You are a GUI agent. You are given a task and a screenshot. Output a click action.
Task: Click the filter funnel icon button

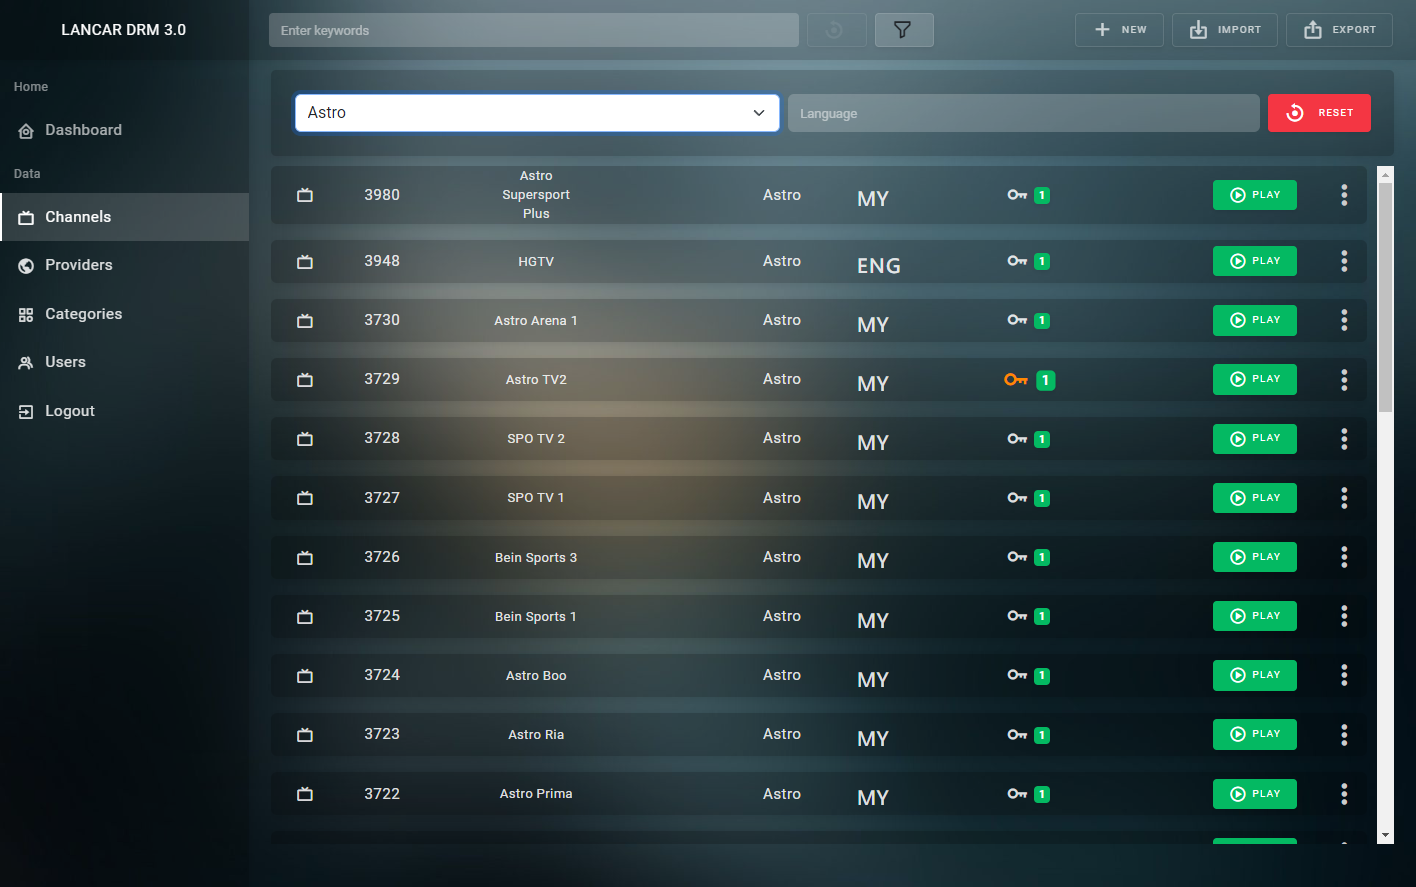pyautogui.click(x=903, y=30)
